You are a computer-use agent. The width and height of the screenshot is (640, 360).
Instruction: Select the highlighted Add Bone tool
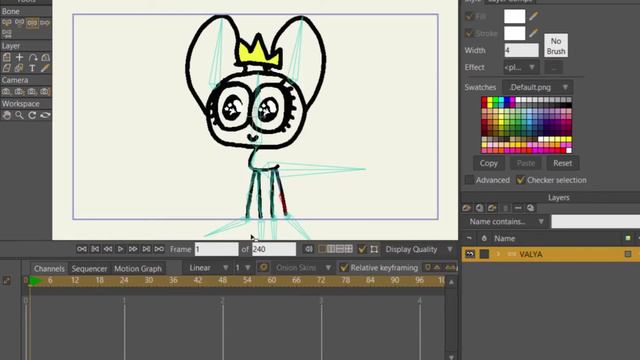pos(32,23)
